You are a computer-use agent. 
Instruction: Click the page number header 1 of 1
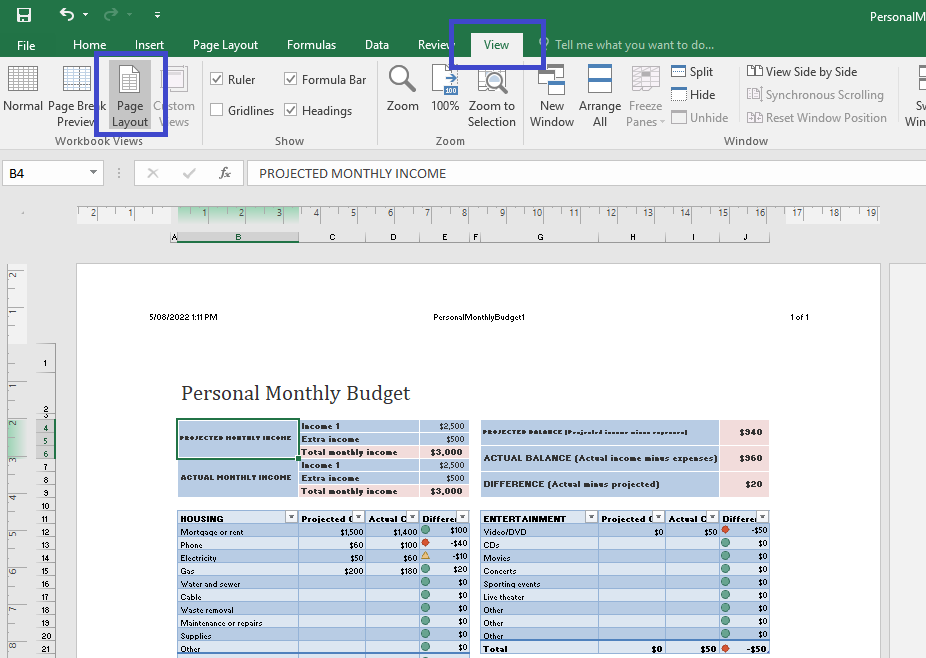point(800,317)
